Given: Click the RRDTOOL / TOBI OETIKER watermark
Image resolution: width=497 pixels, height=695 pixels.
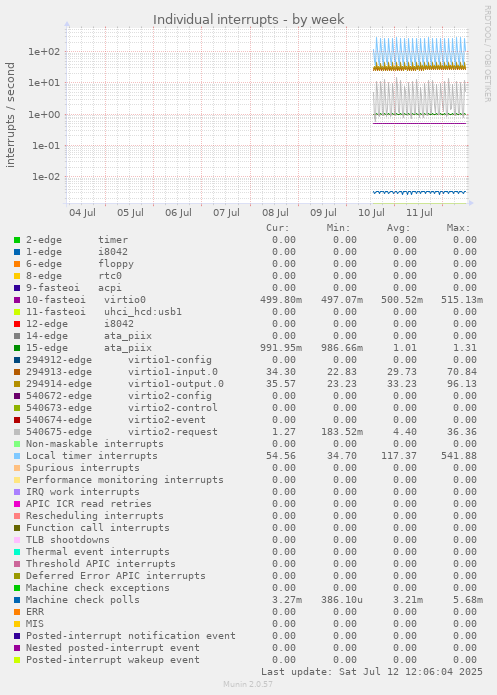Looking at the screenshot, I should point(487,54).
